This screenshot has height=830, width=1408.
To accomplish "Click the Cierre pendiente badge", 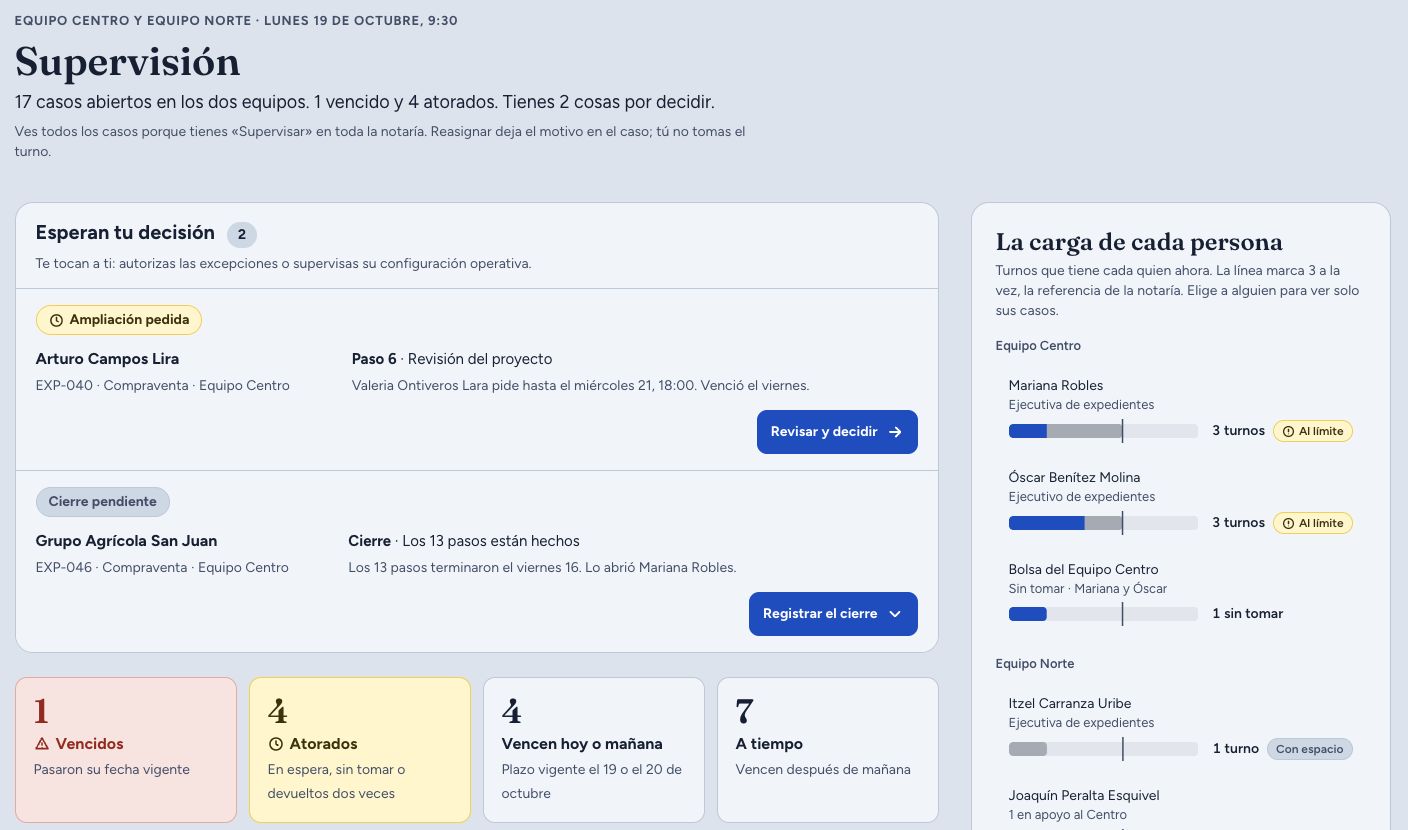I will 103,502.
